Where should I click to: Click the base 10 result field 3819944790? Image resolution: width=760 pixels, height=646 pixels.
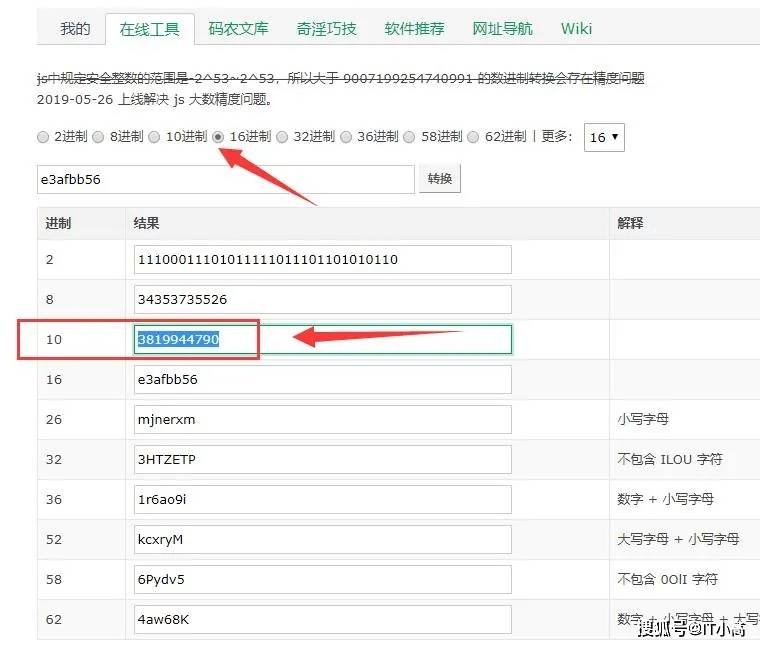tap(322, 339)
